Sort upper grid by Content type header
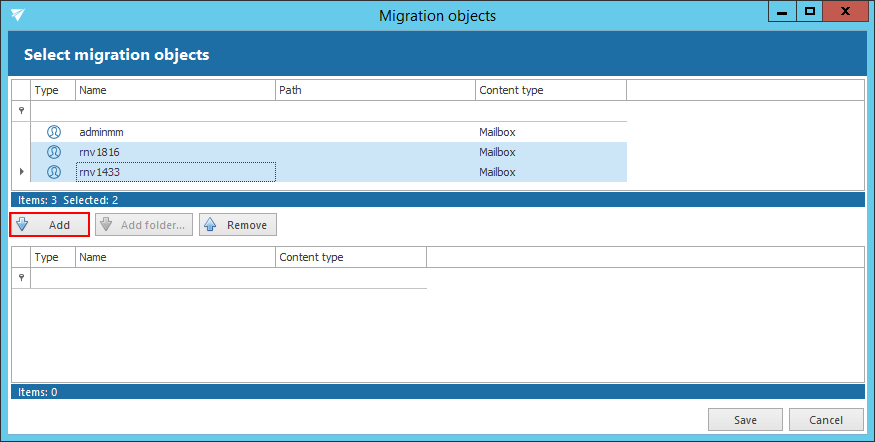The height and width of the screenshot is (442, 875). pos(550,90)
